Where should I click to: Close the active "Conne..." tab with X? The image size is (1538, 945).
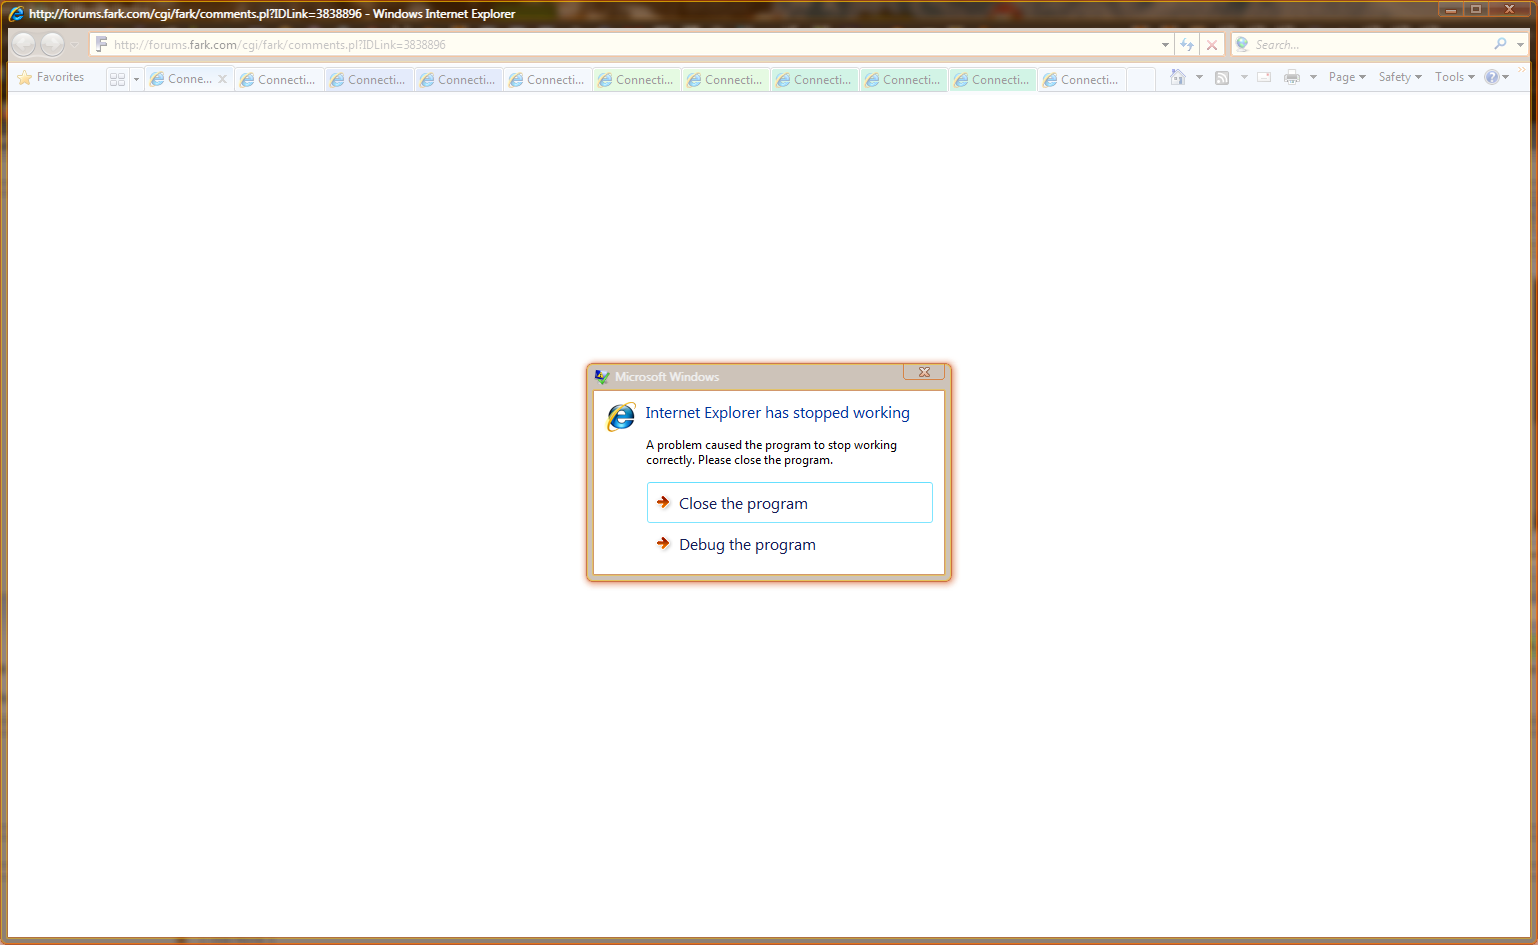click(222, 79)
